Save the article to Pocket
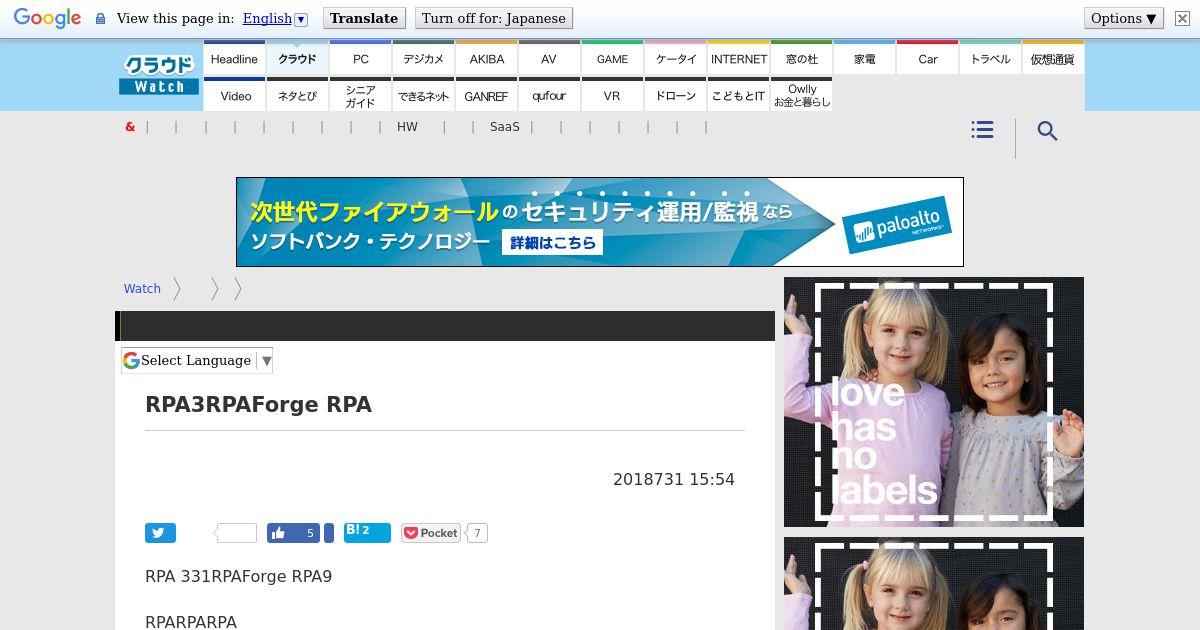Image resolution: width=1200 pixels, height=630 pixels. click(x=431, y=533)
